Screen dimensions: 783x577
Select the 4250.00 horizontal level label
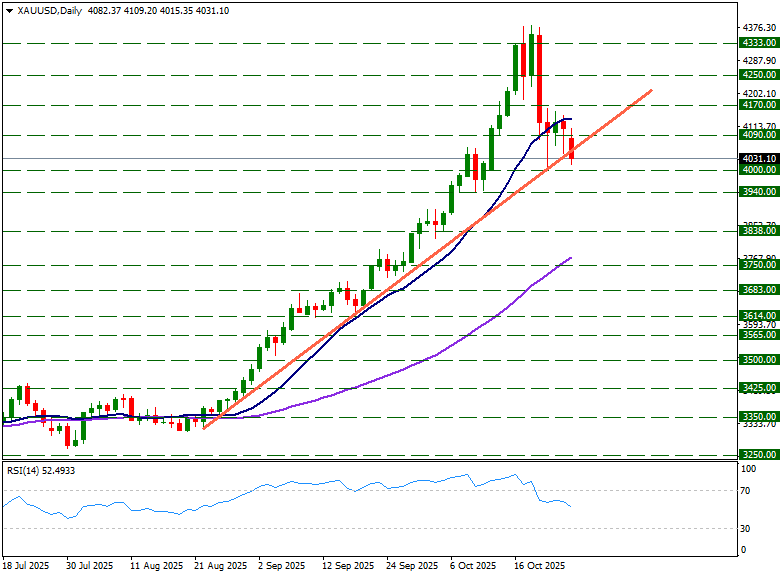(x=759, y=74)
